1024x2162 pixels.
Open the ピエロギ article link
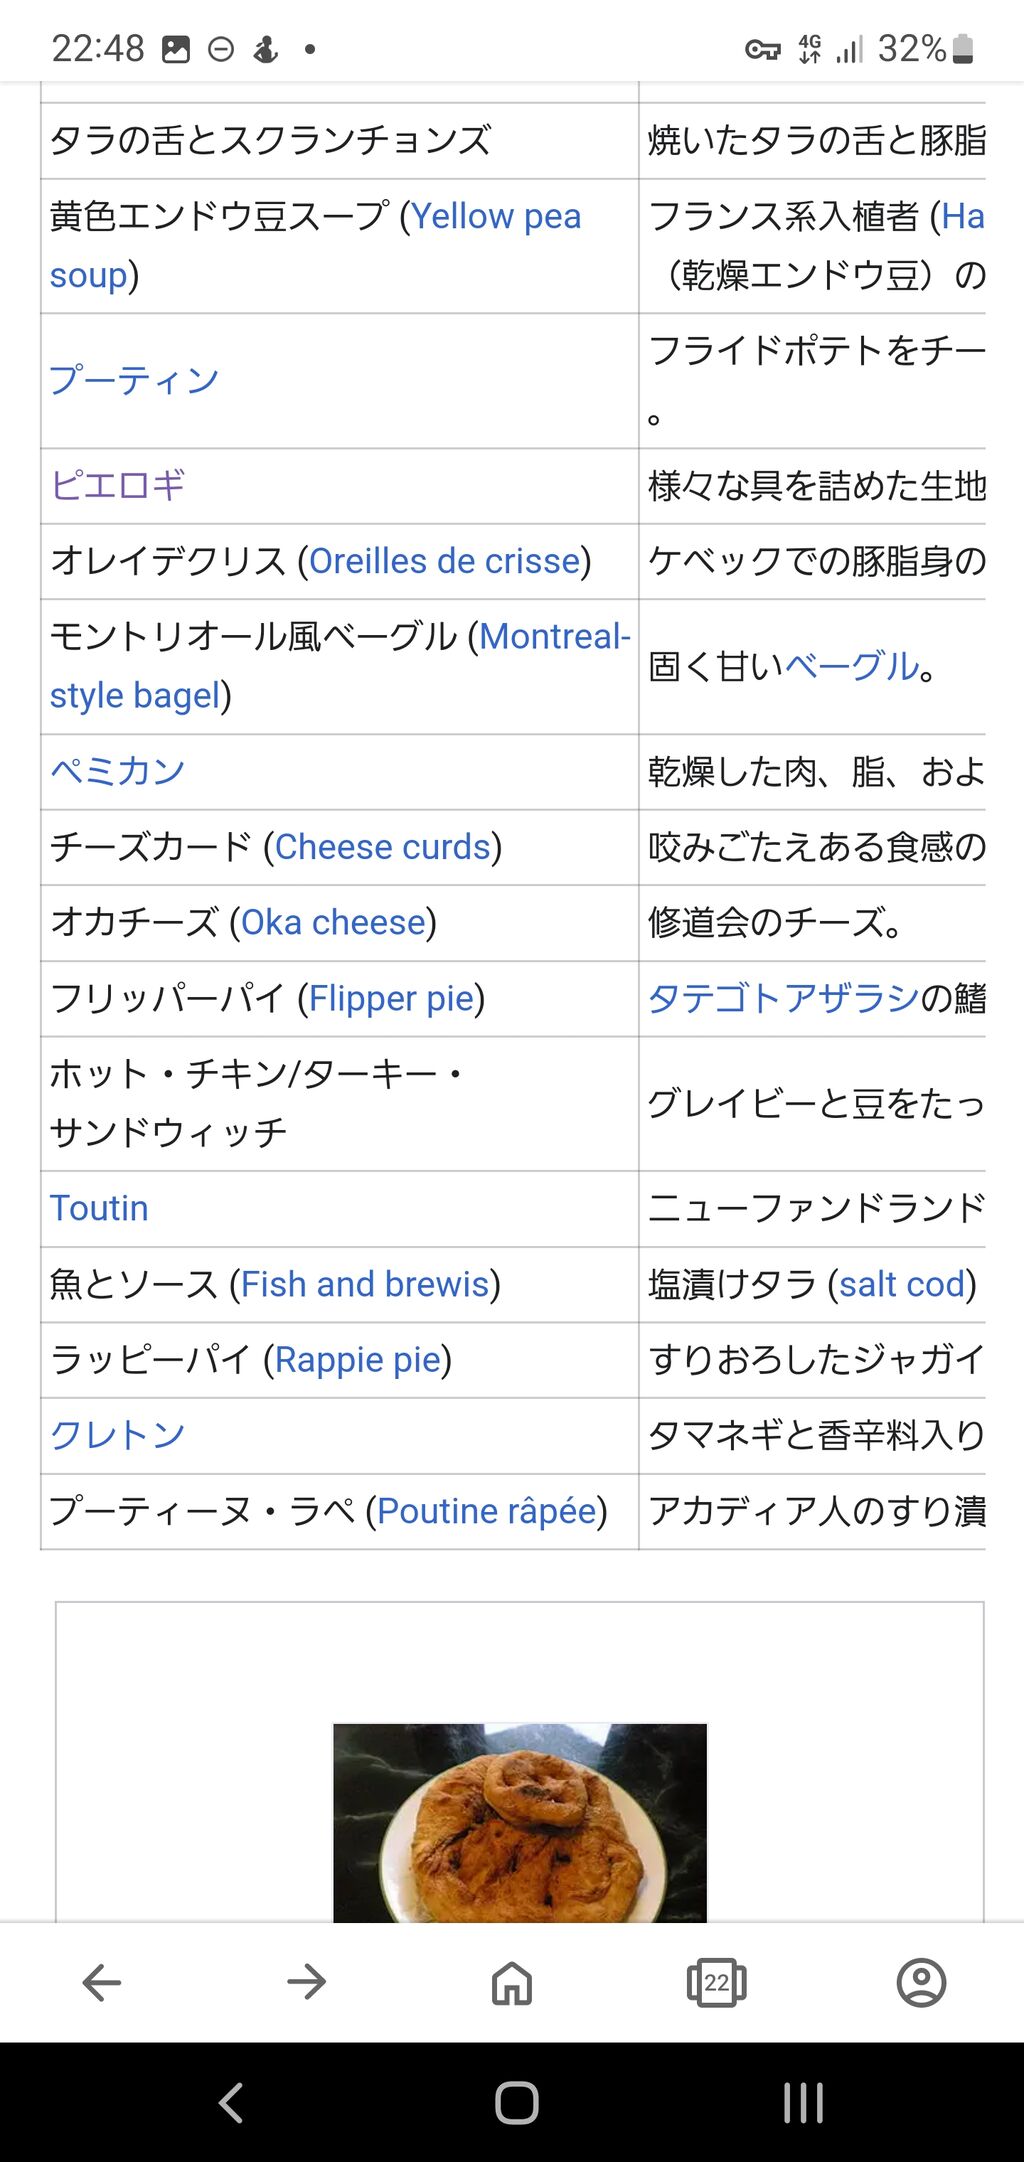(118, 486)
